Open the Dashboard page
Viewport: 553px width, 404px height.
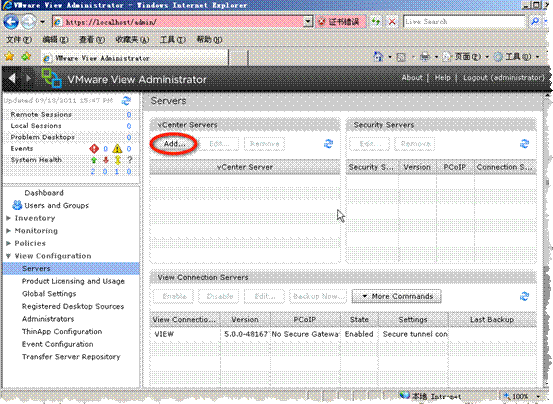pyautogui.click(x=44, y=193)
